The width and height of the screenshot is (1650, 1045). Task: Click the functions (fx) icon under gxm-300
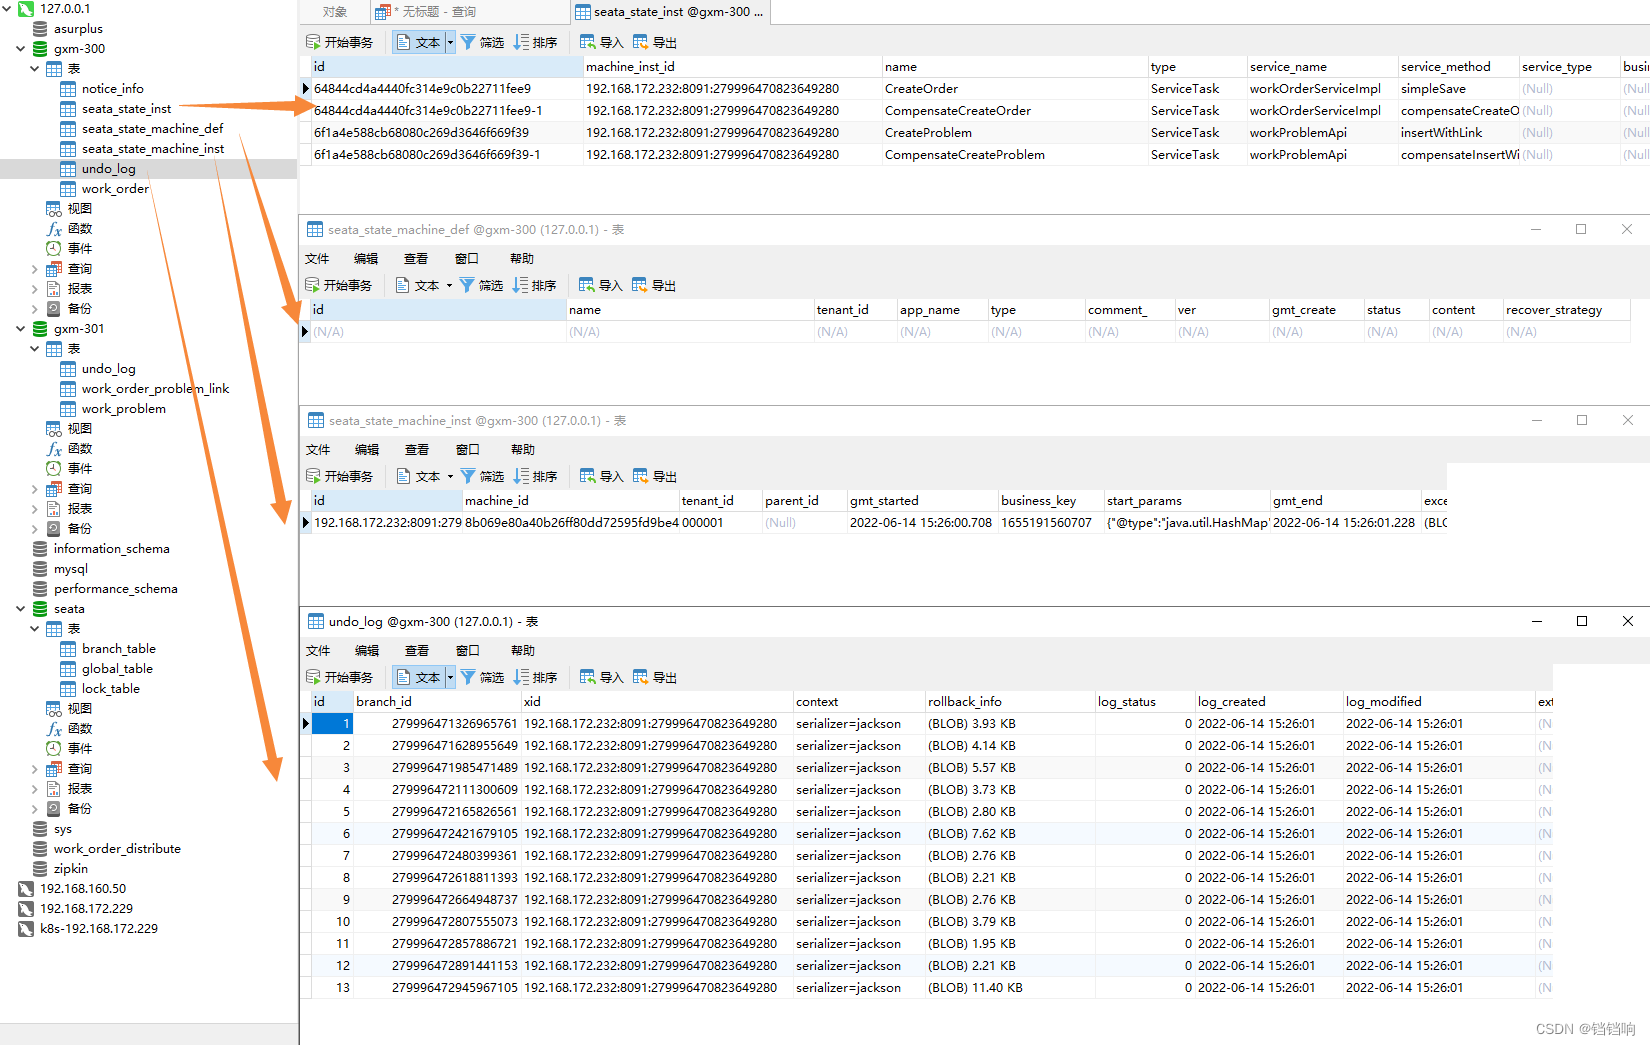[54, 229]
